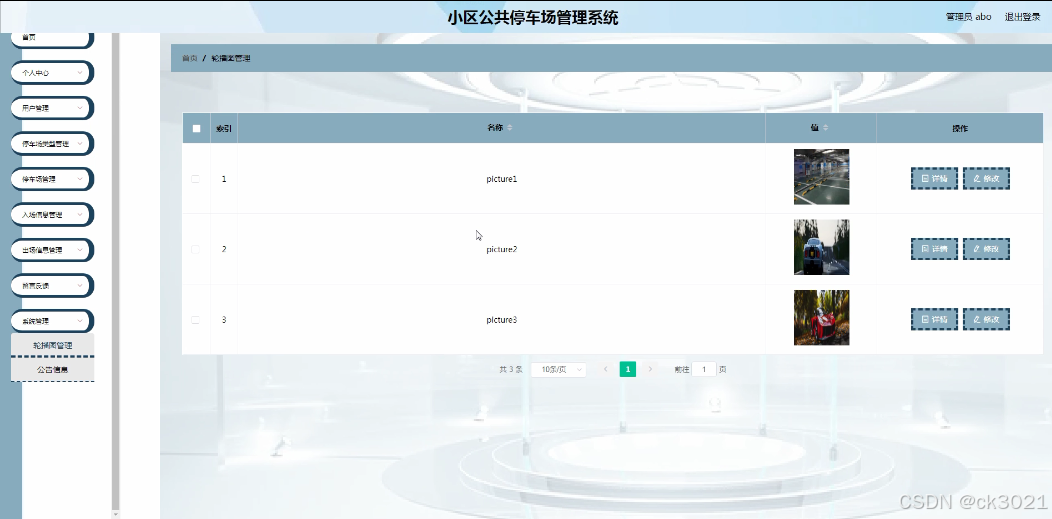Expand the 留言反馈 sidebar menu
1052x519 pixels.
coord(52,286)
